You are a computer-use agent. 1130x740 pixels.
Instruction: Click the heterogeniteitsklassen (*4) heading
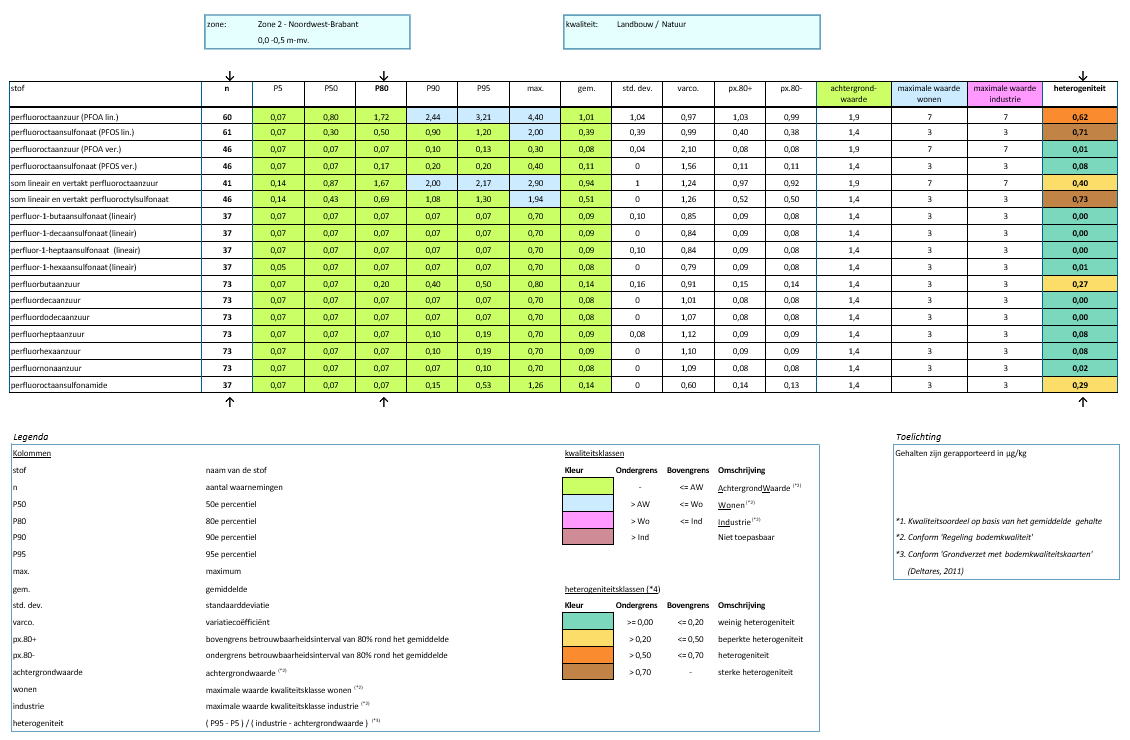[613, 589]
